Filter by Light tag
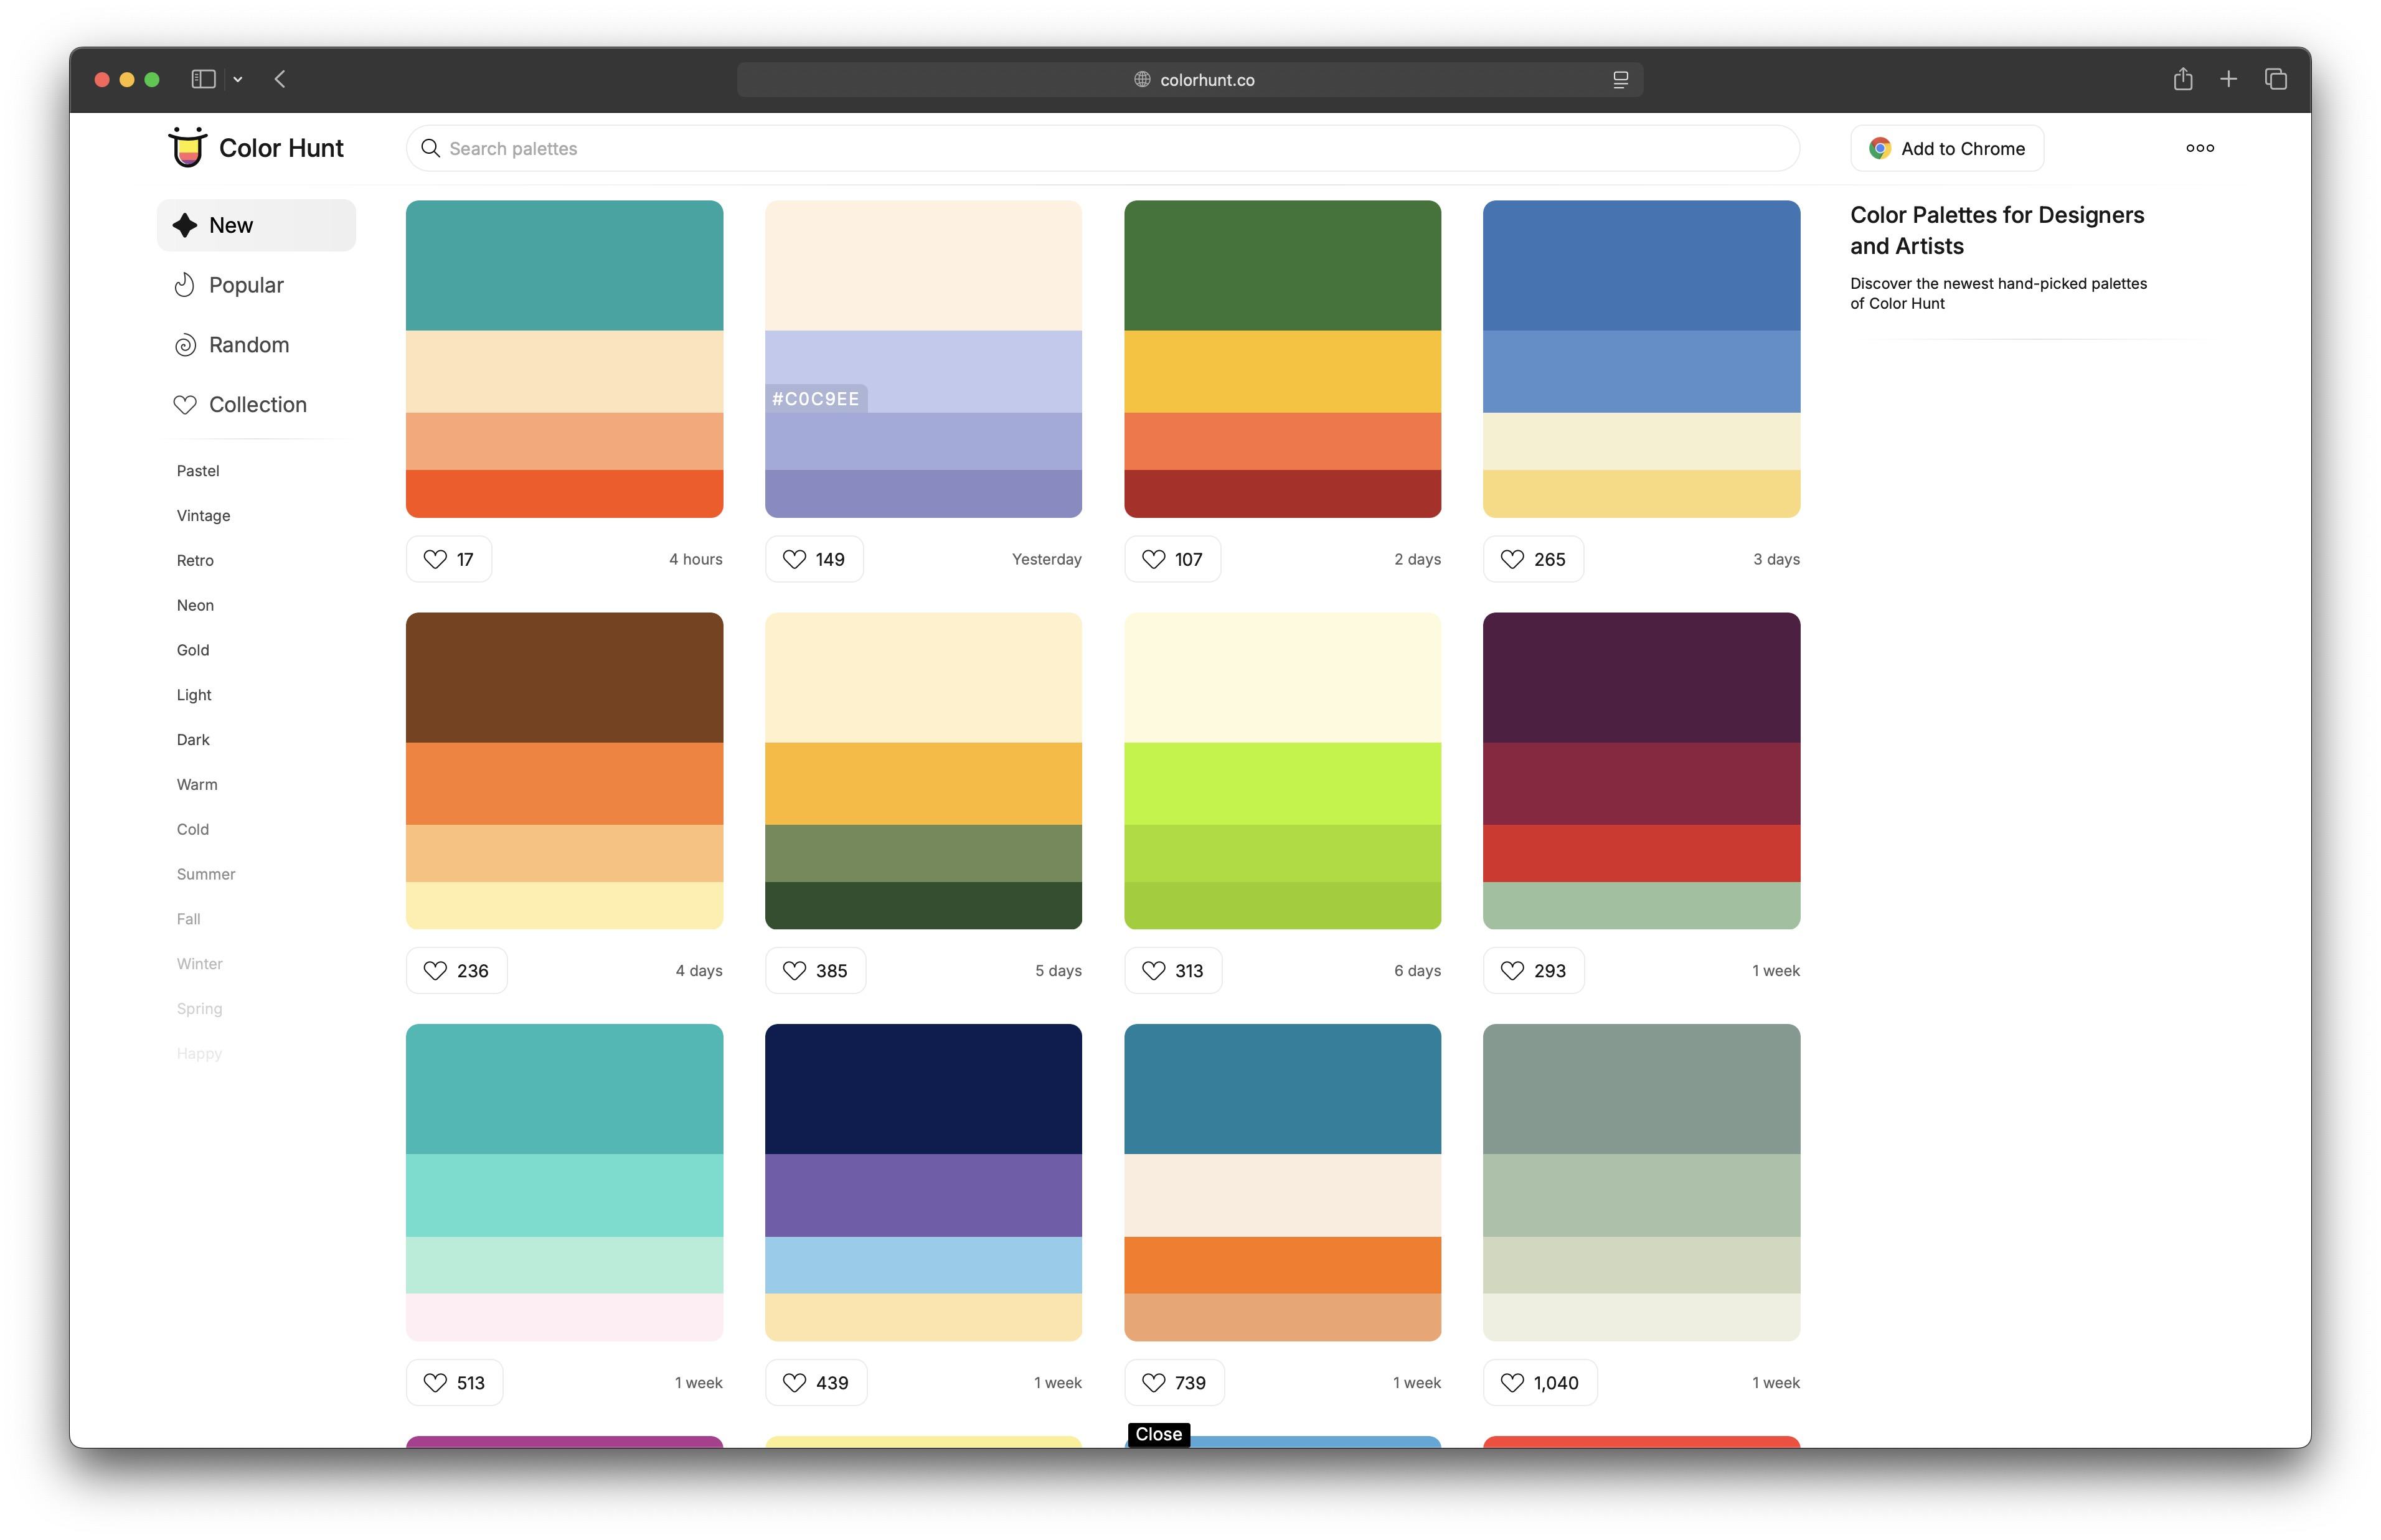 point(194,695)
